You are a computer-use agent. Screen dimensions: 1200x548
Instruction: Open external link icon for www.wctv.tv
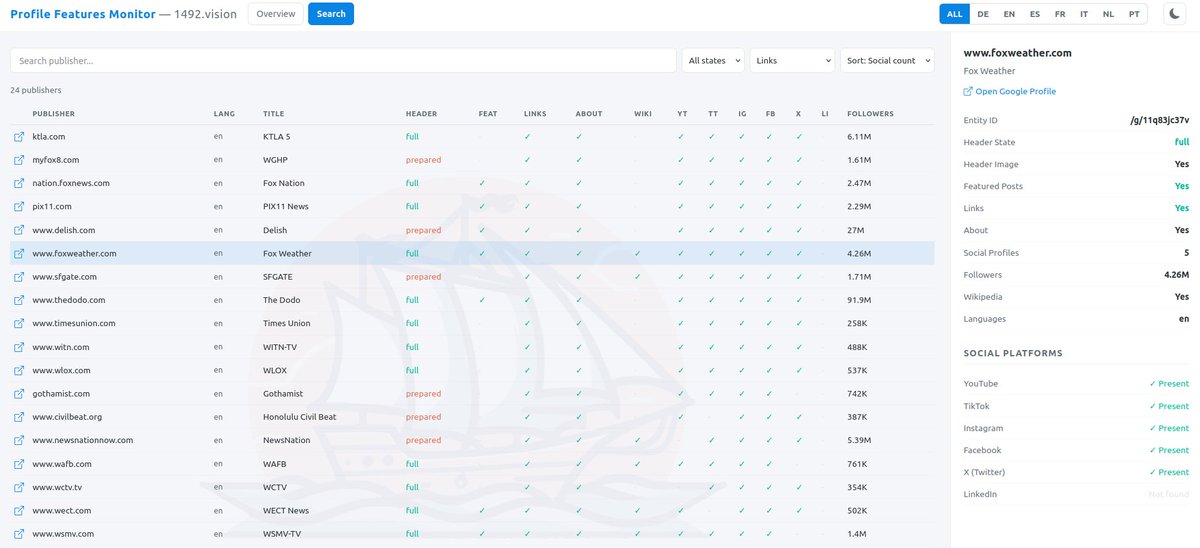[x=19, y=487]
